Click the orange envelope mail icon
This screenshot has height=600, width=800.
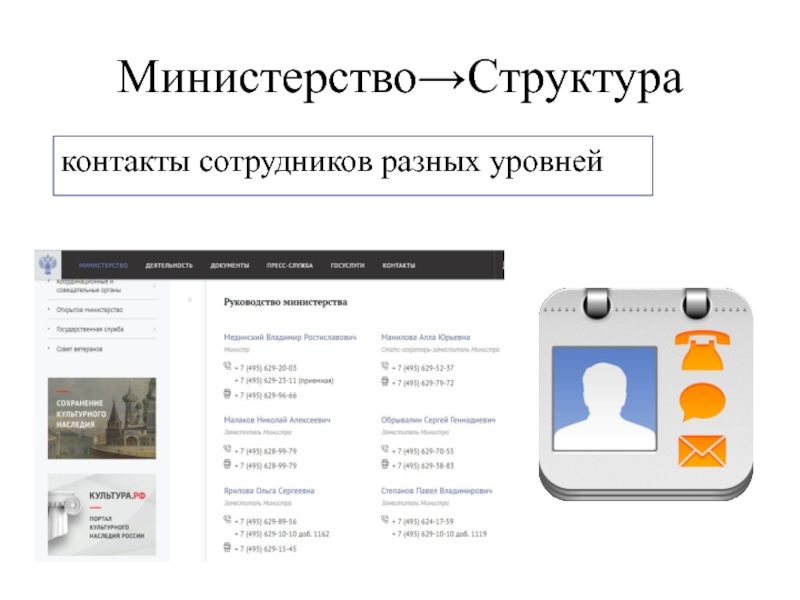click(702, 451)
